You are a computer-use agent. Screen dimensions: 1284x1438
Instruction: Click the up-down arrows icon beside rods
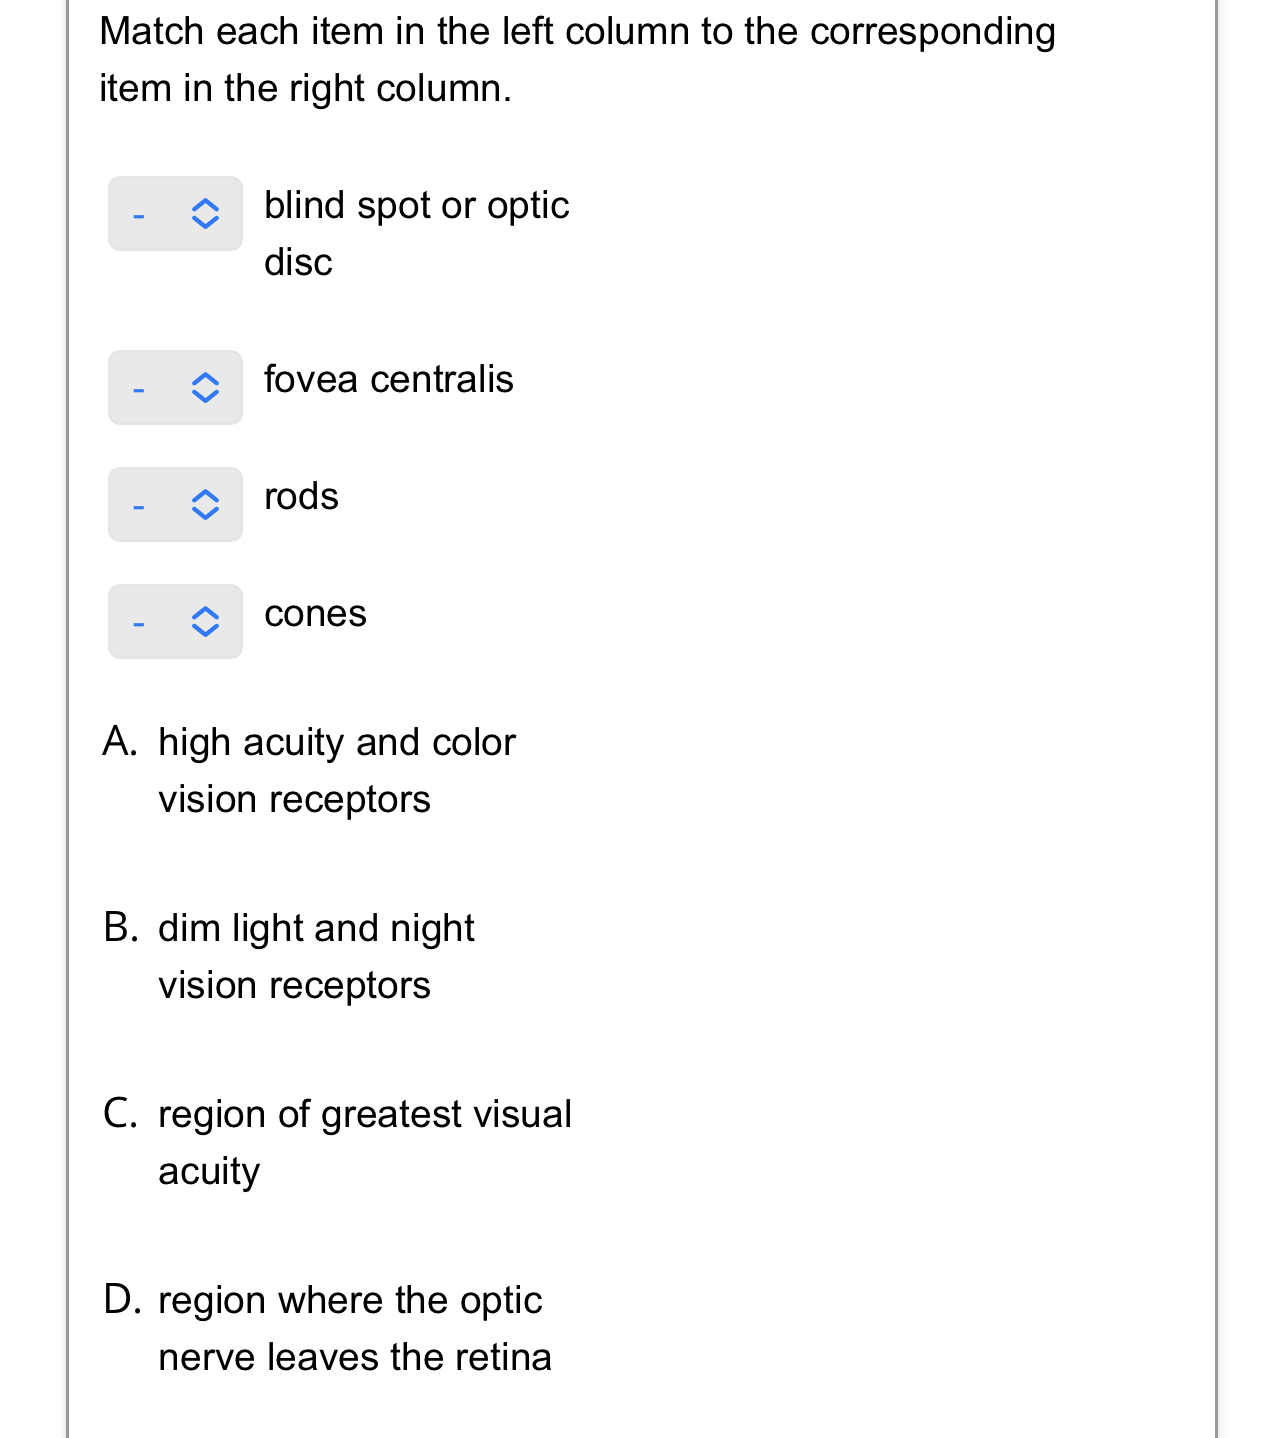[205, 505]
